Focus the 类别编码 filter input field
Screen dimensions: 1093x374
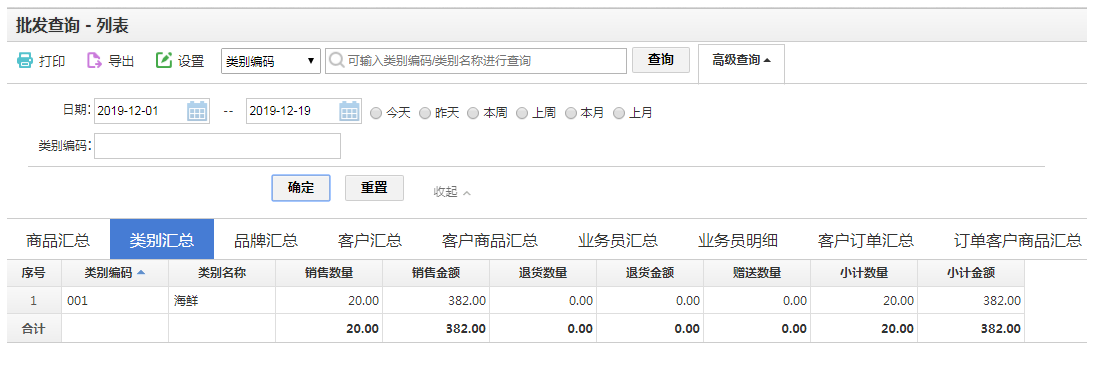pyautogui.click(x=217, y=146)
